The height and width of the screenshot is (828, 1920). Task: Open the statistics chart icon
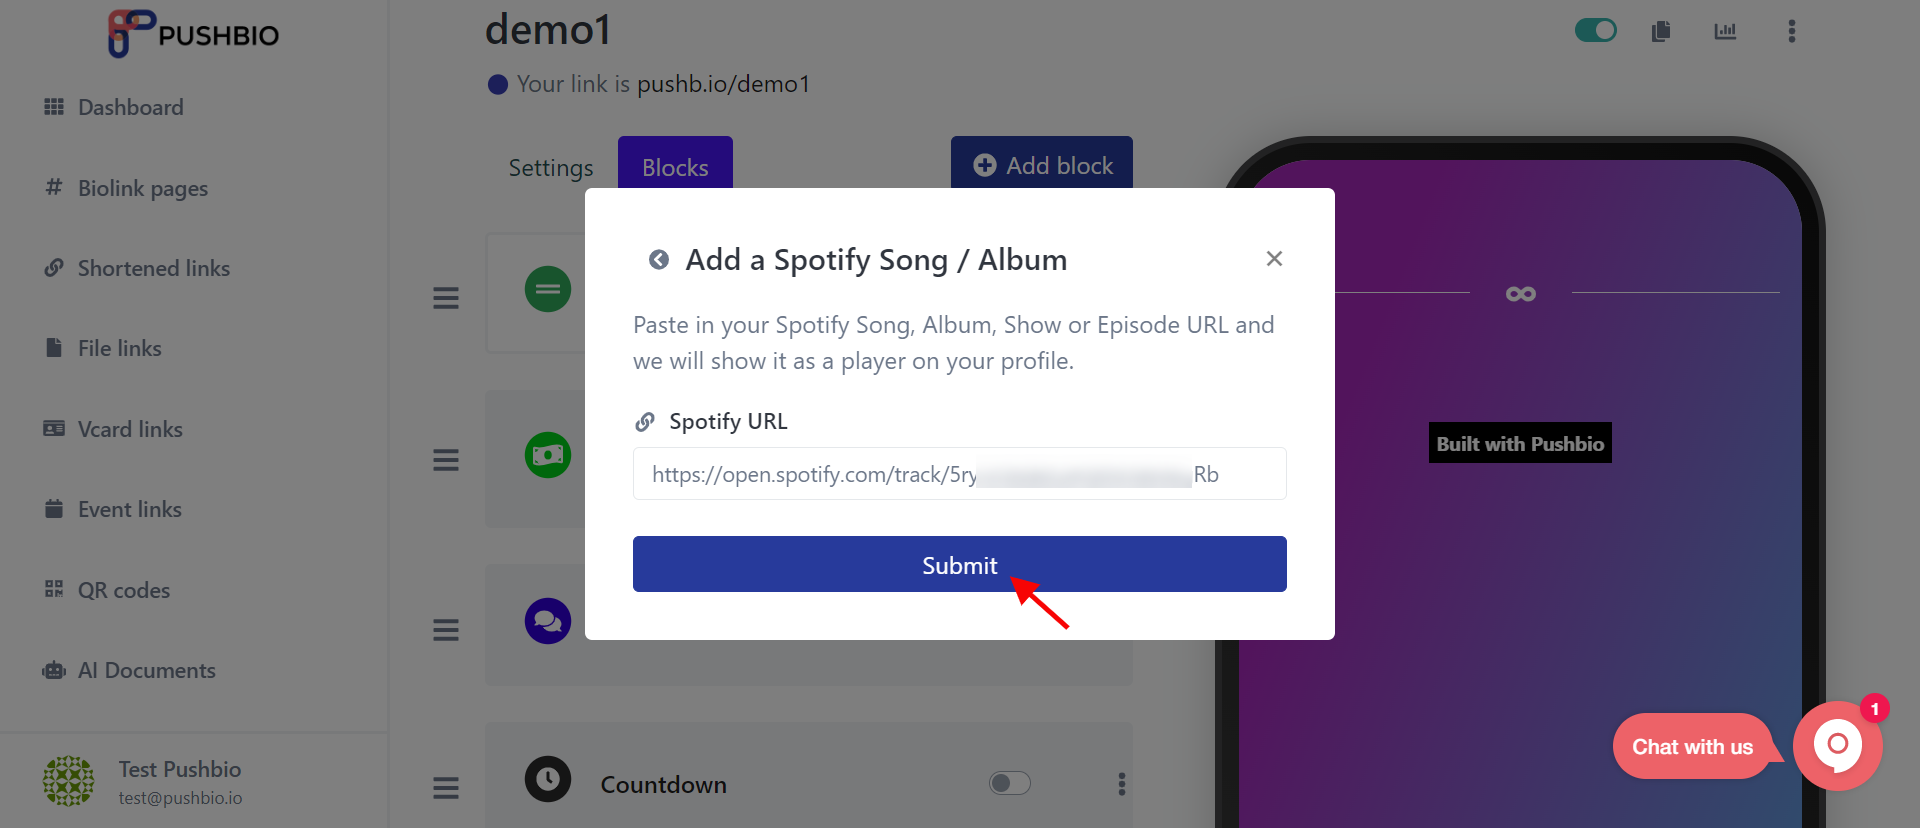(1725, 31)
